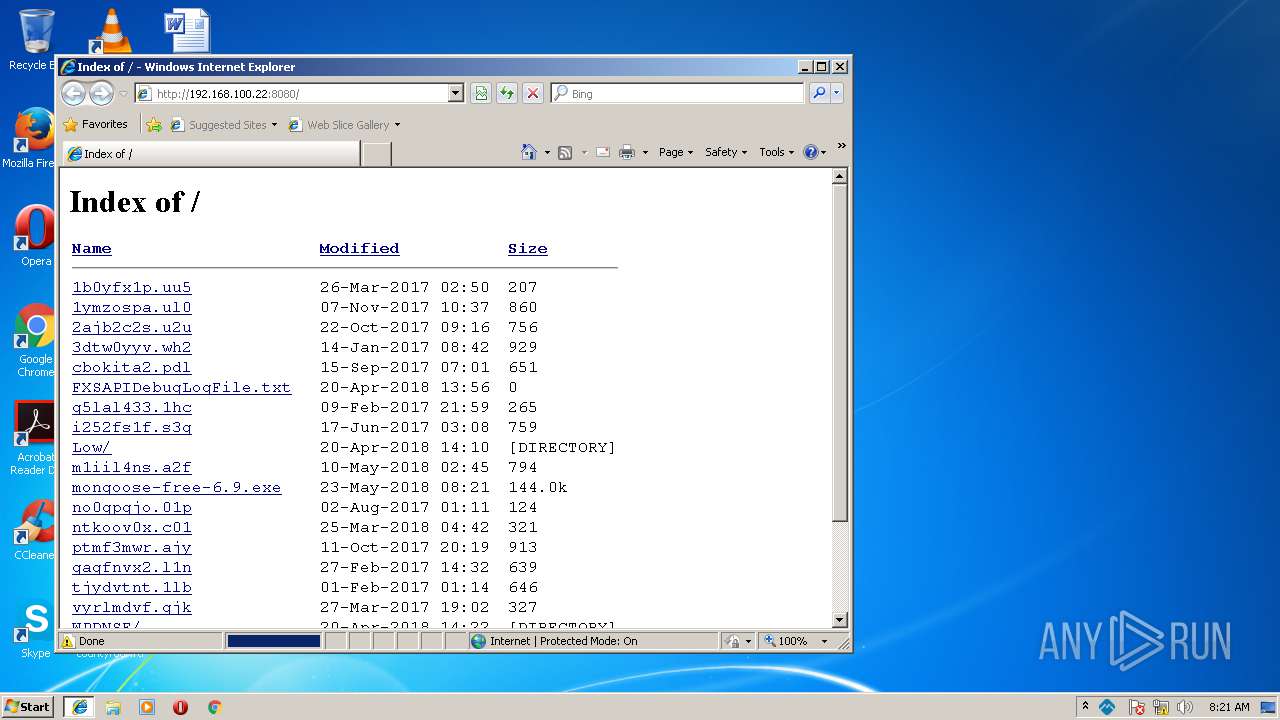The height and width of the screenshot is (720, 1280).
Task: Show hidden system tray icons arrow
Action: [1085, 707]
